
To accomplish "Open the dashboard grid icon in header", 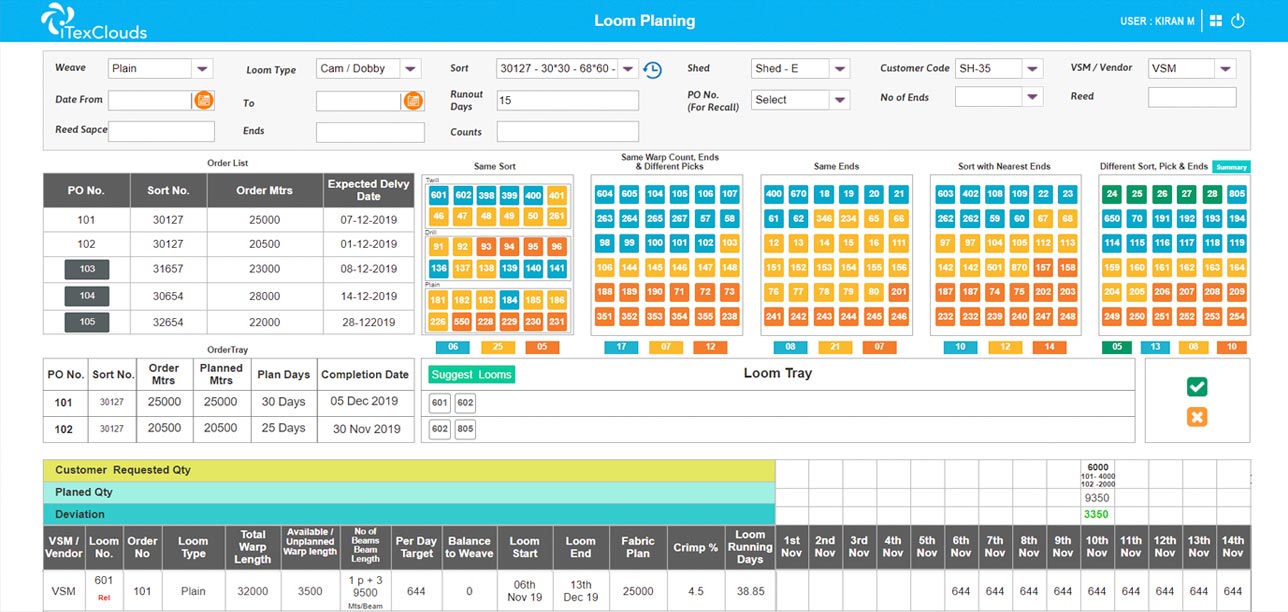I will coord(1216,21).
